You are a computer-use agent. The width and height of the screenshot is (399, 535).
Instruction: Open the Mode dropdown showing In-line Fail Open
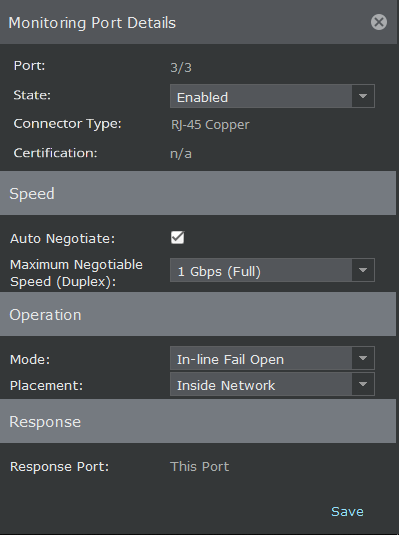point(272,358)
